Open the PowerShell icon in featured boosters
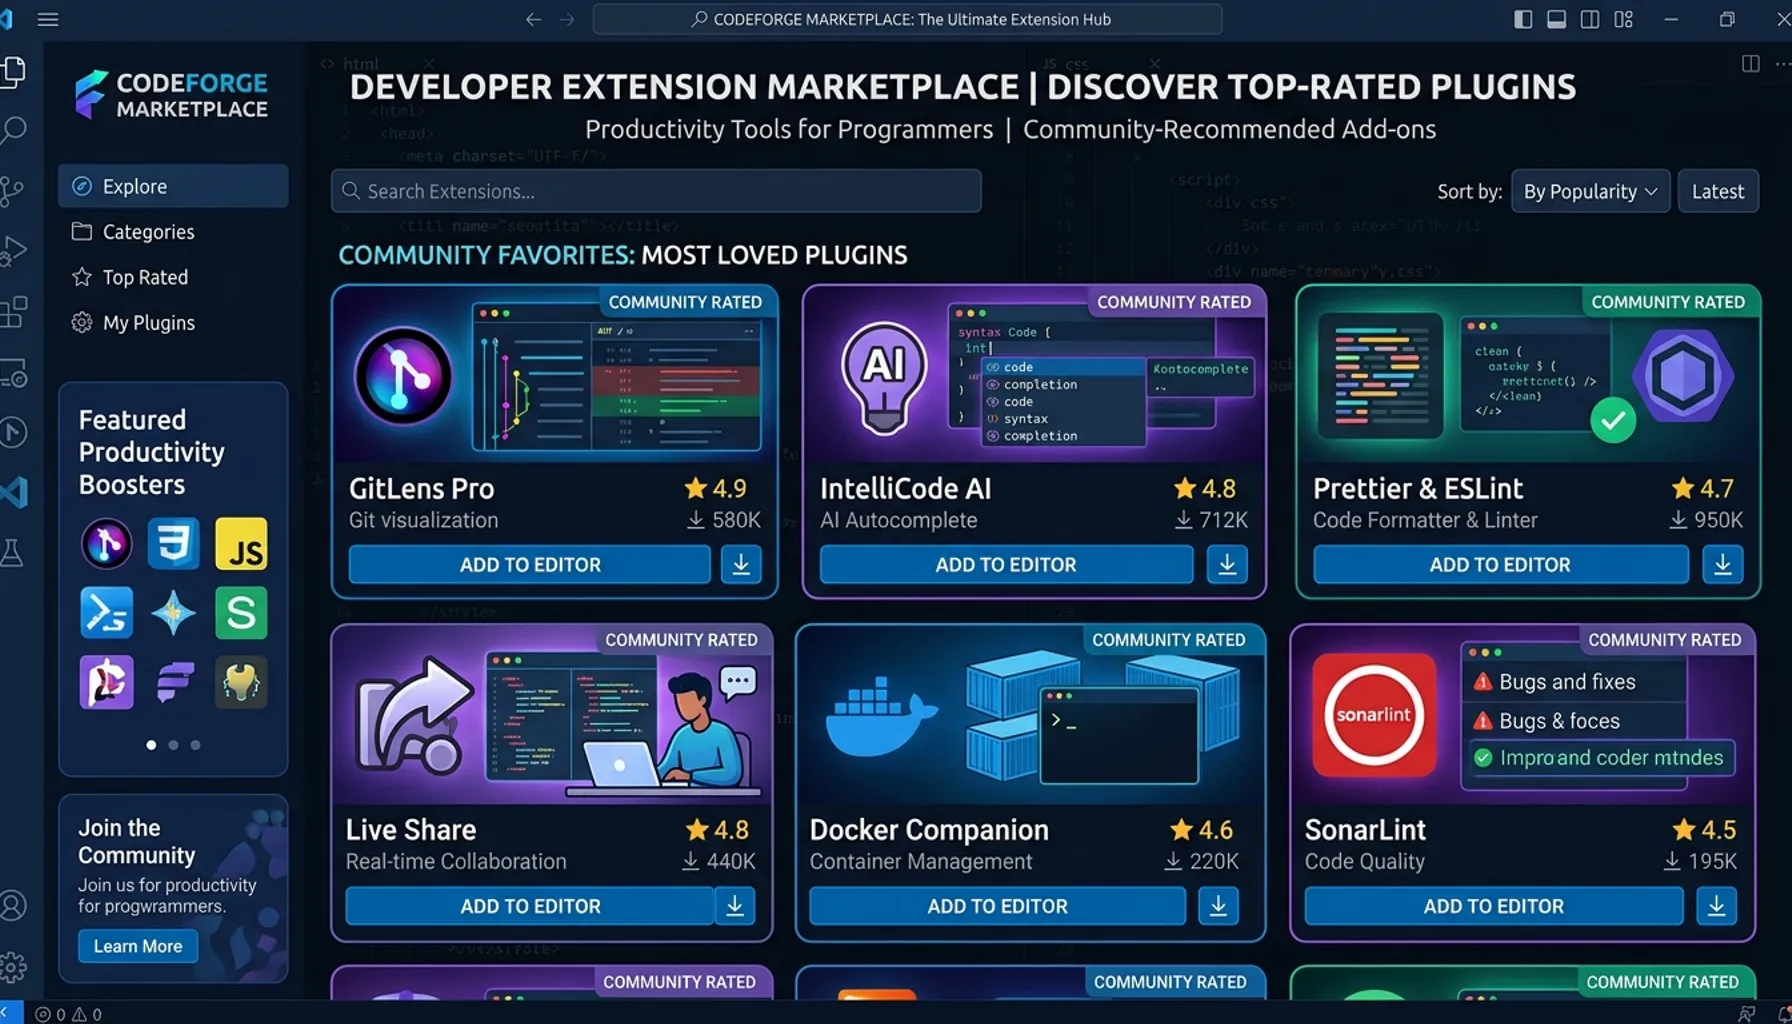The image size is (1792, 1024). 106,613
